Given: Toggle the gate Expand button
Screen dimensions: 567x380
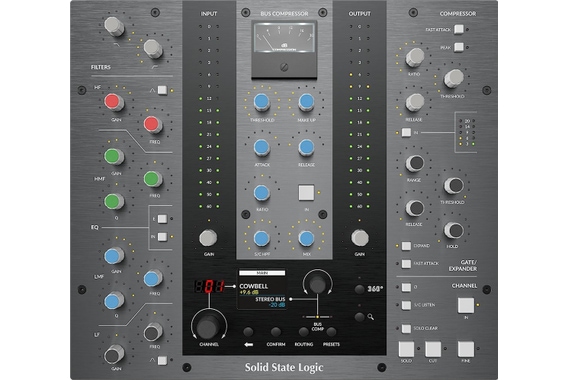Looking at the screenshot, I should (406, 246).
